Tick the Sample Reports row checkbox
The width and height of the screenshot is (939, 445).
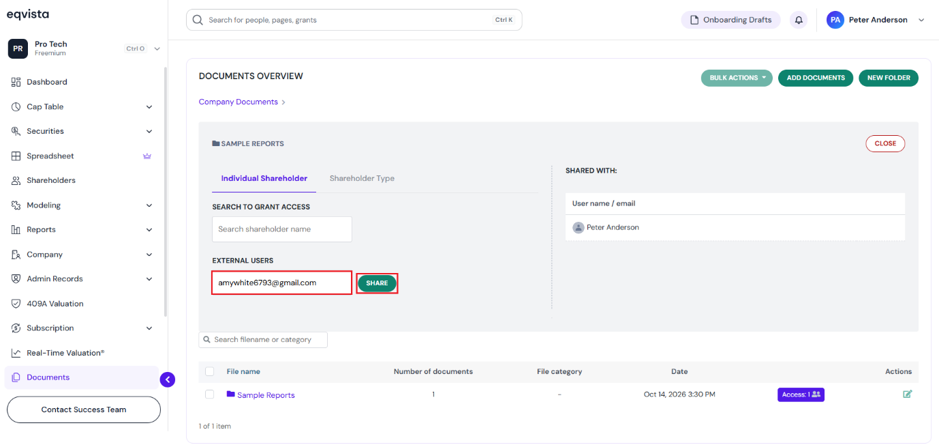click(210, 394)
